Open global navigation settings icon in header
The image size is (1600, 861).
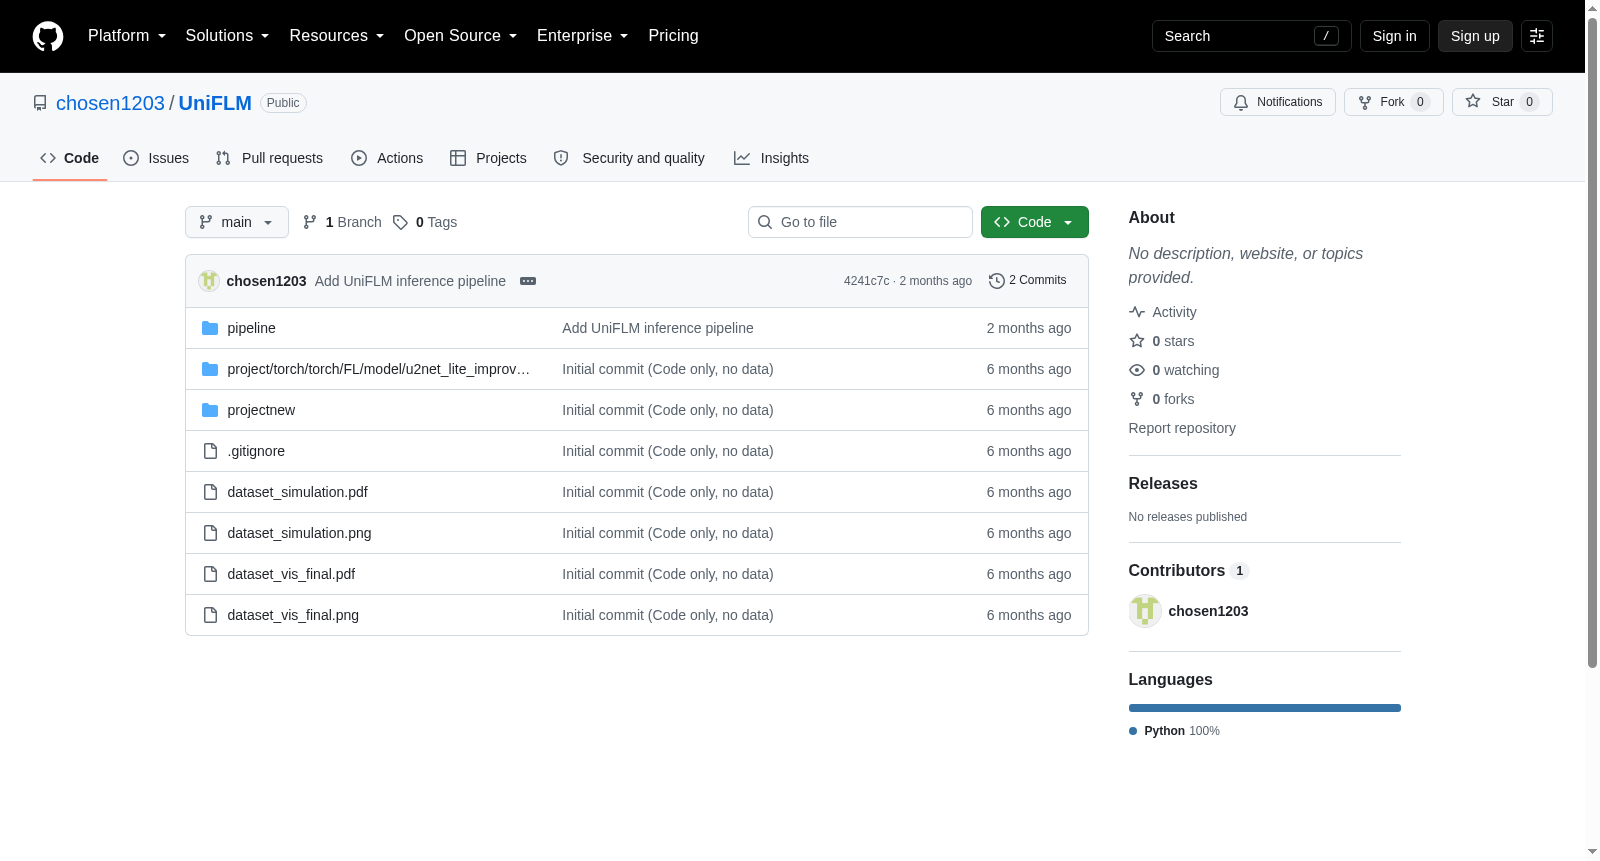click(1537, 36)
